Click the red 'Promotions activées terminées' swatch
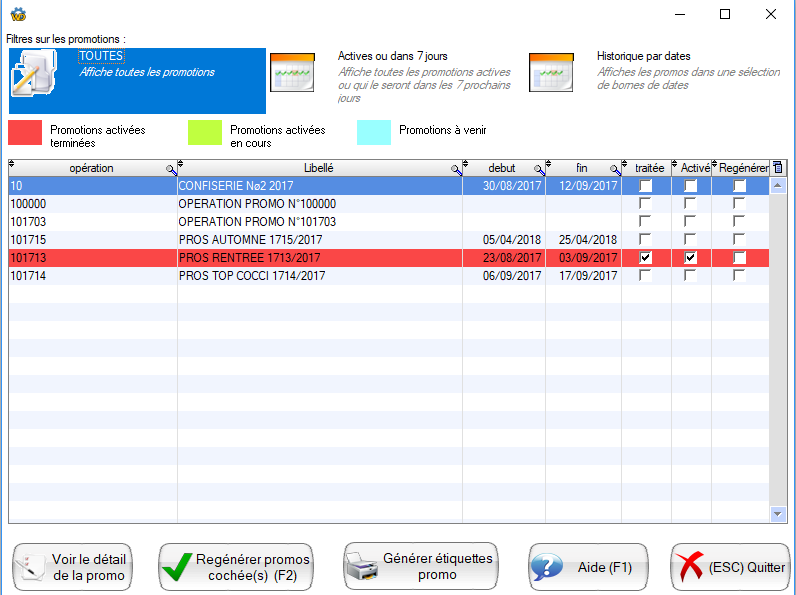This screenshot has width=796, height=595. (25, 133)
